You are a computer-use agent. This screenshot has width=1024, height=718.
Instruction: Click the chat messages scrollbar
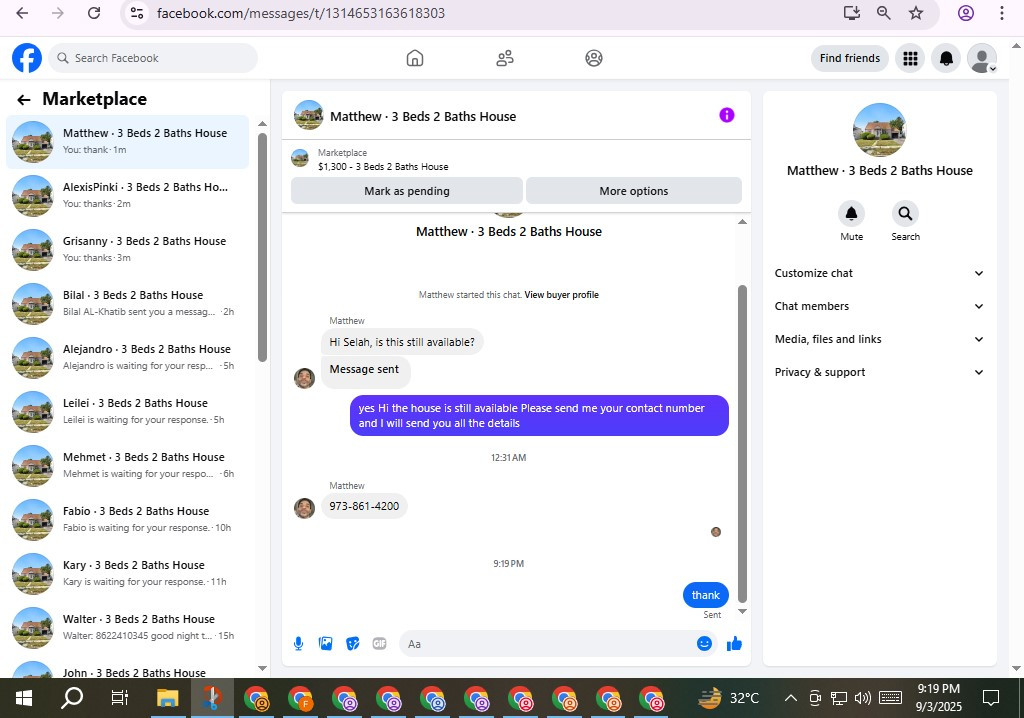742,444
